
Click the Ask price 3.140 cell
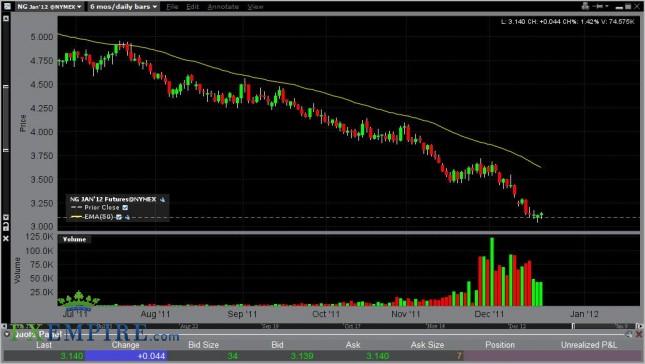[377, 356]
